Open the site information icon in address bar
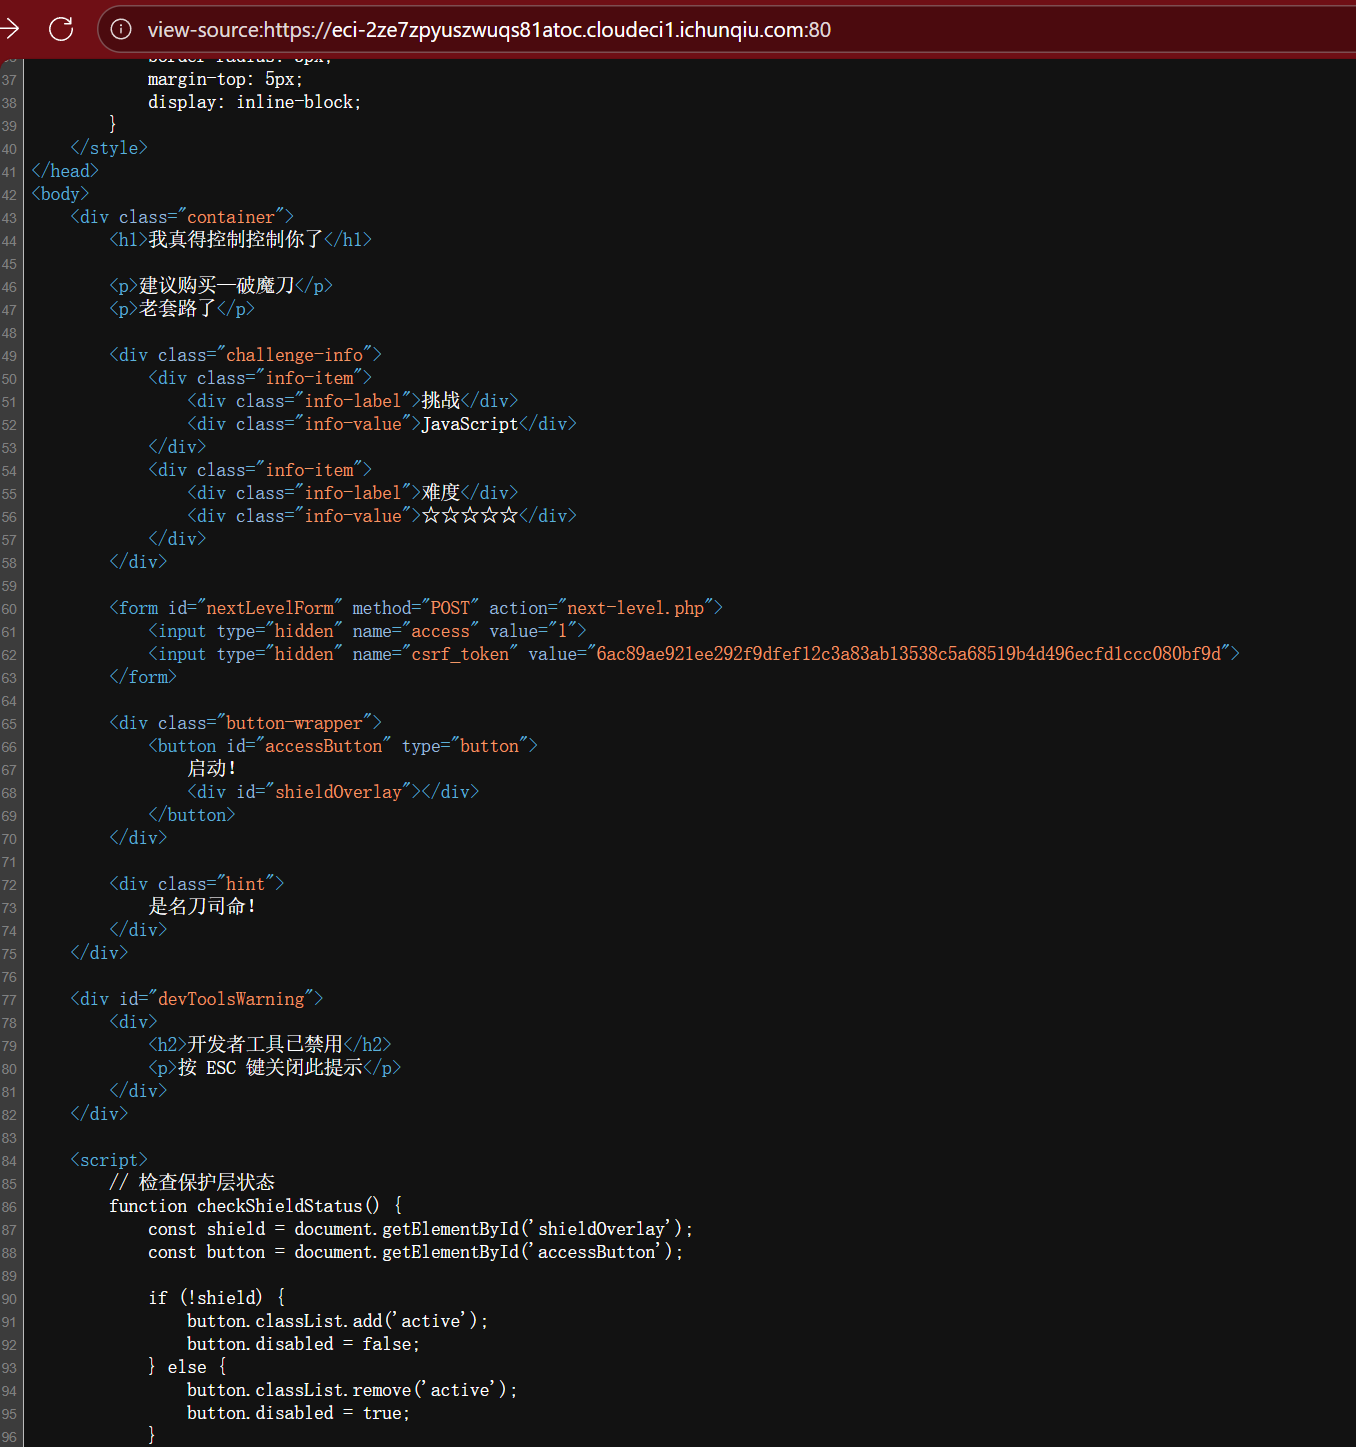Image resolution: width=1356 pixels, height=1447 pixels. (121, 30)
